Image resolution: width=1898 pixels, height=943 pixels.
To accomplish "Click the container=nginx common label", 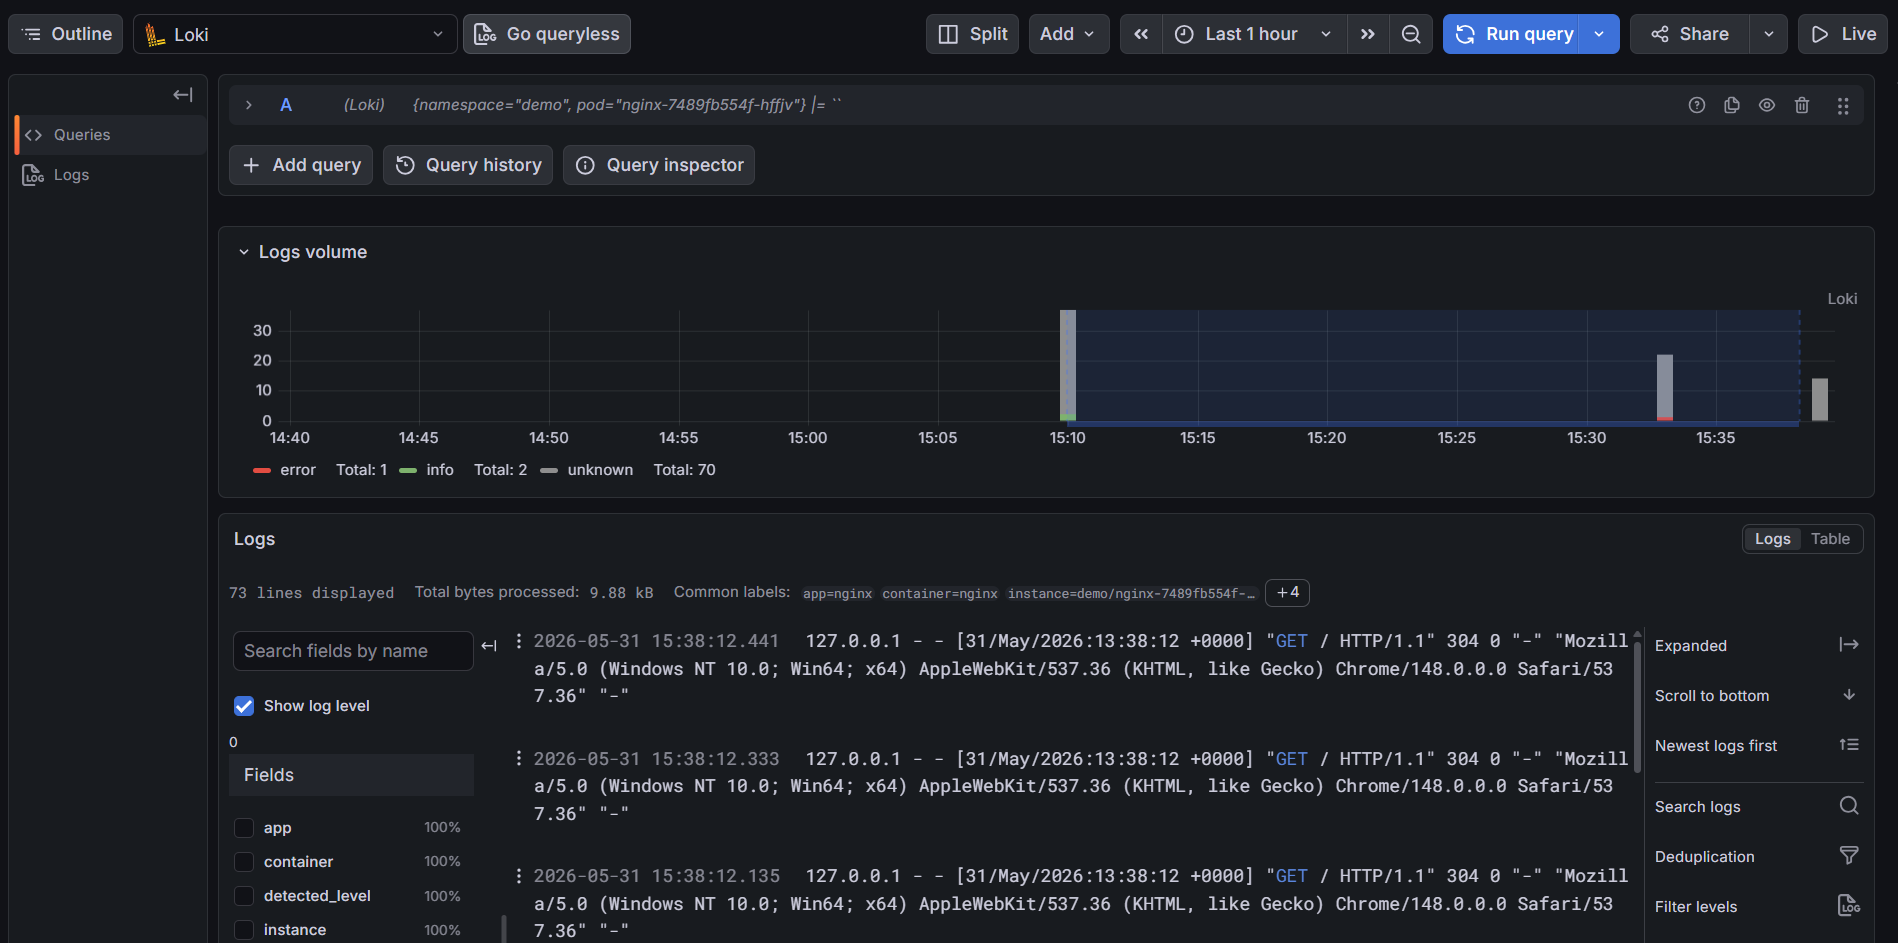I will point(940,594).
